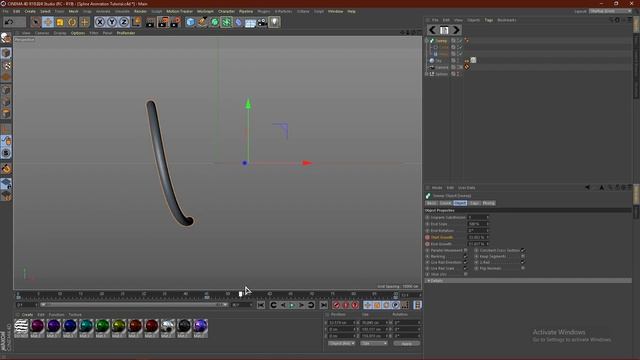Click the Coordinate System icon
This screenshot has width=640, height=360.
click(x=136, y=22)
